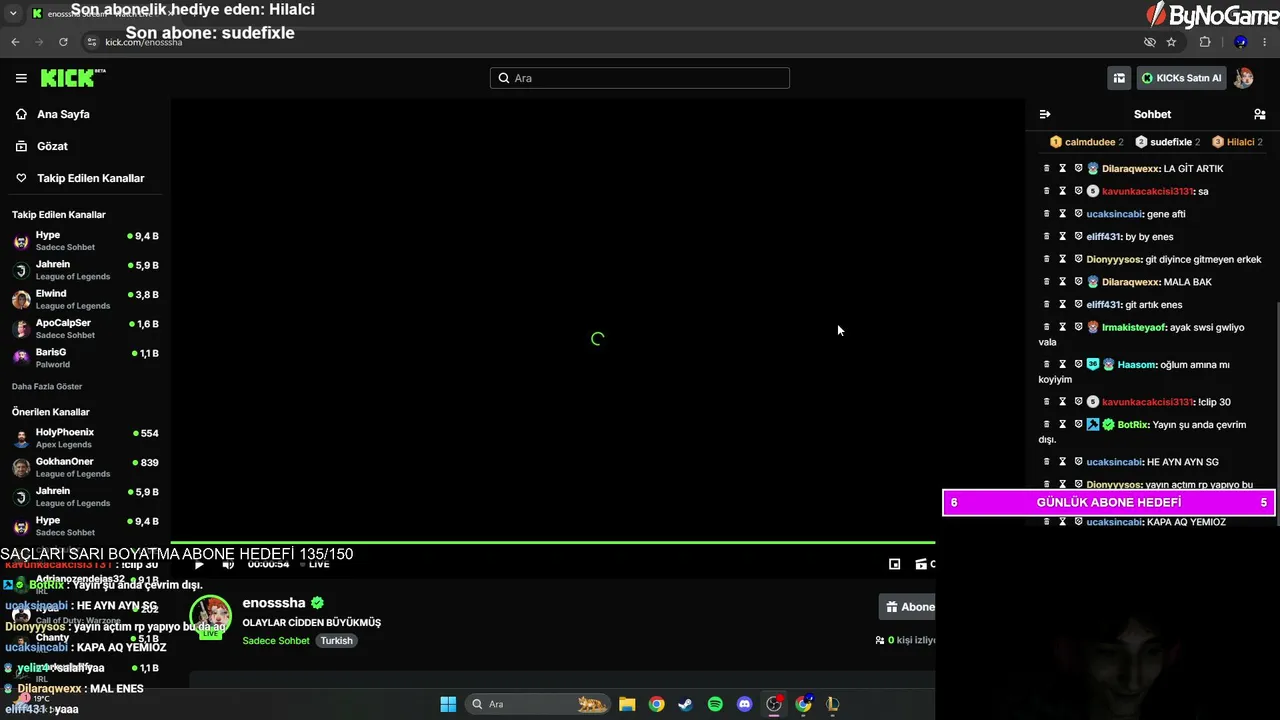Ban Irmakisteyaof from the chat

1079,327
